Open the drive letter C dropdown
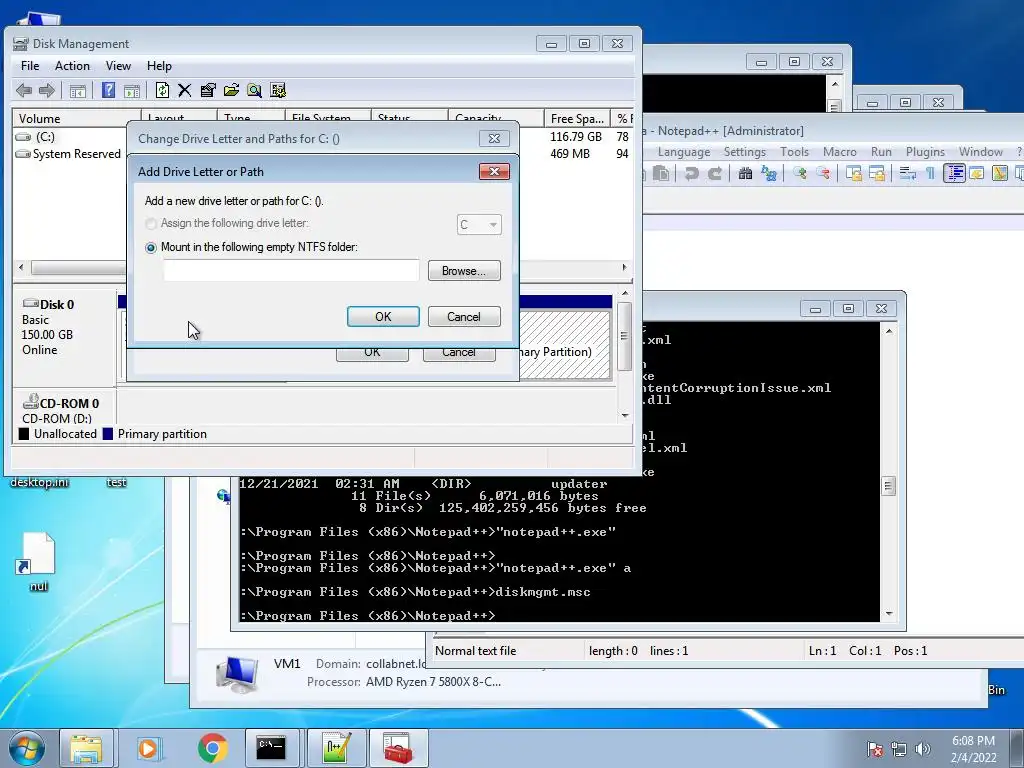 point(479,225)
